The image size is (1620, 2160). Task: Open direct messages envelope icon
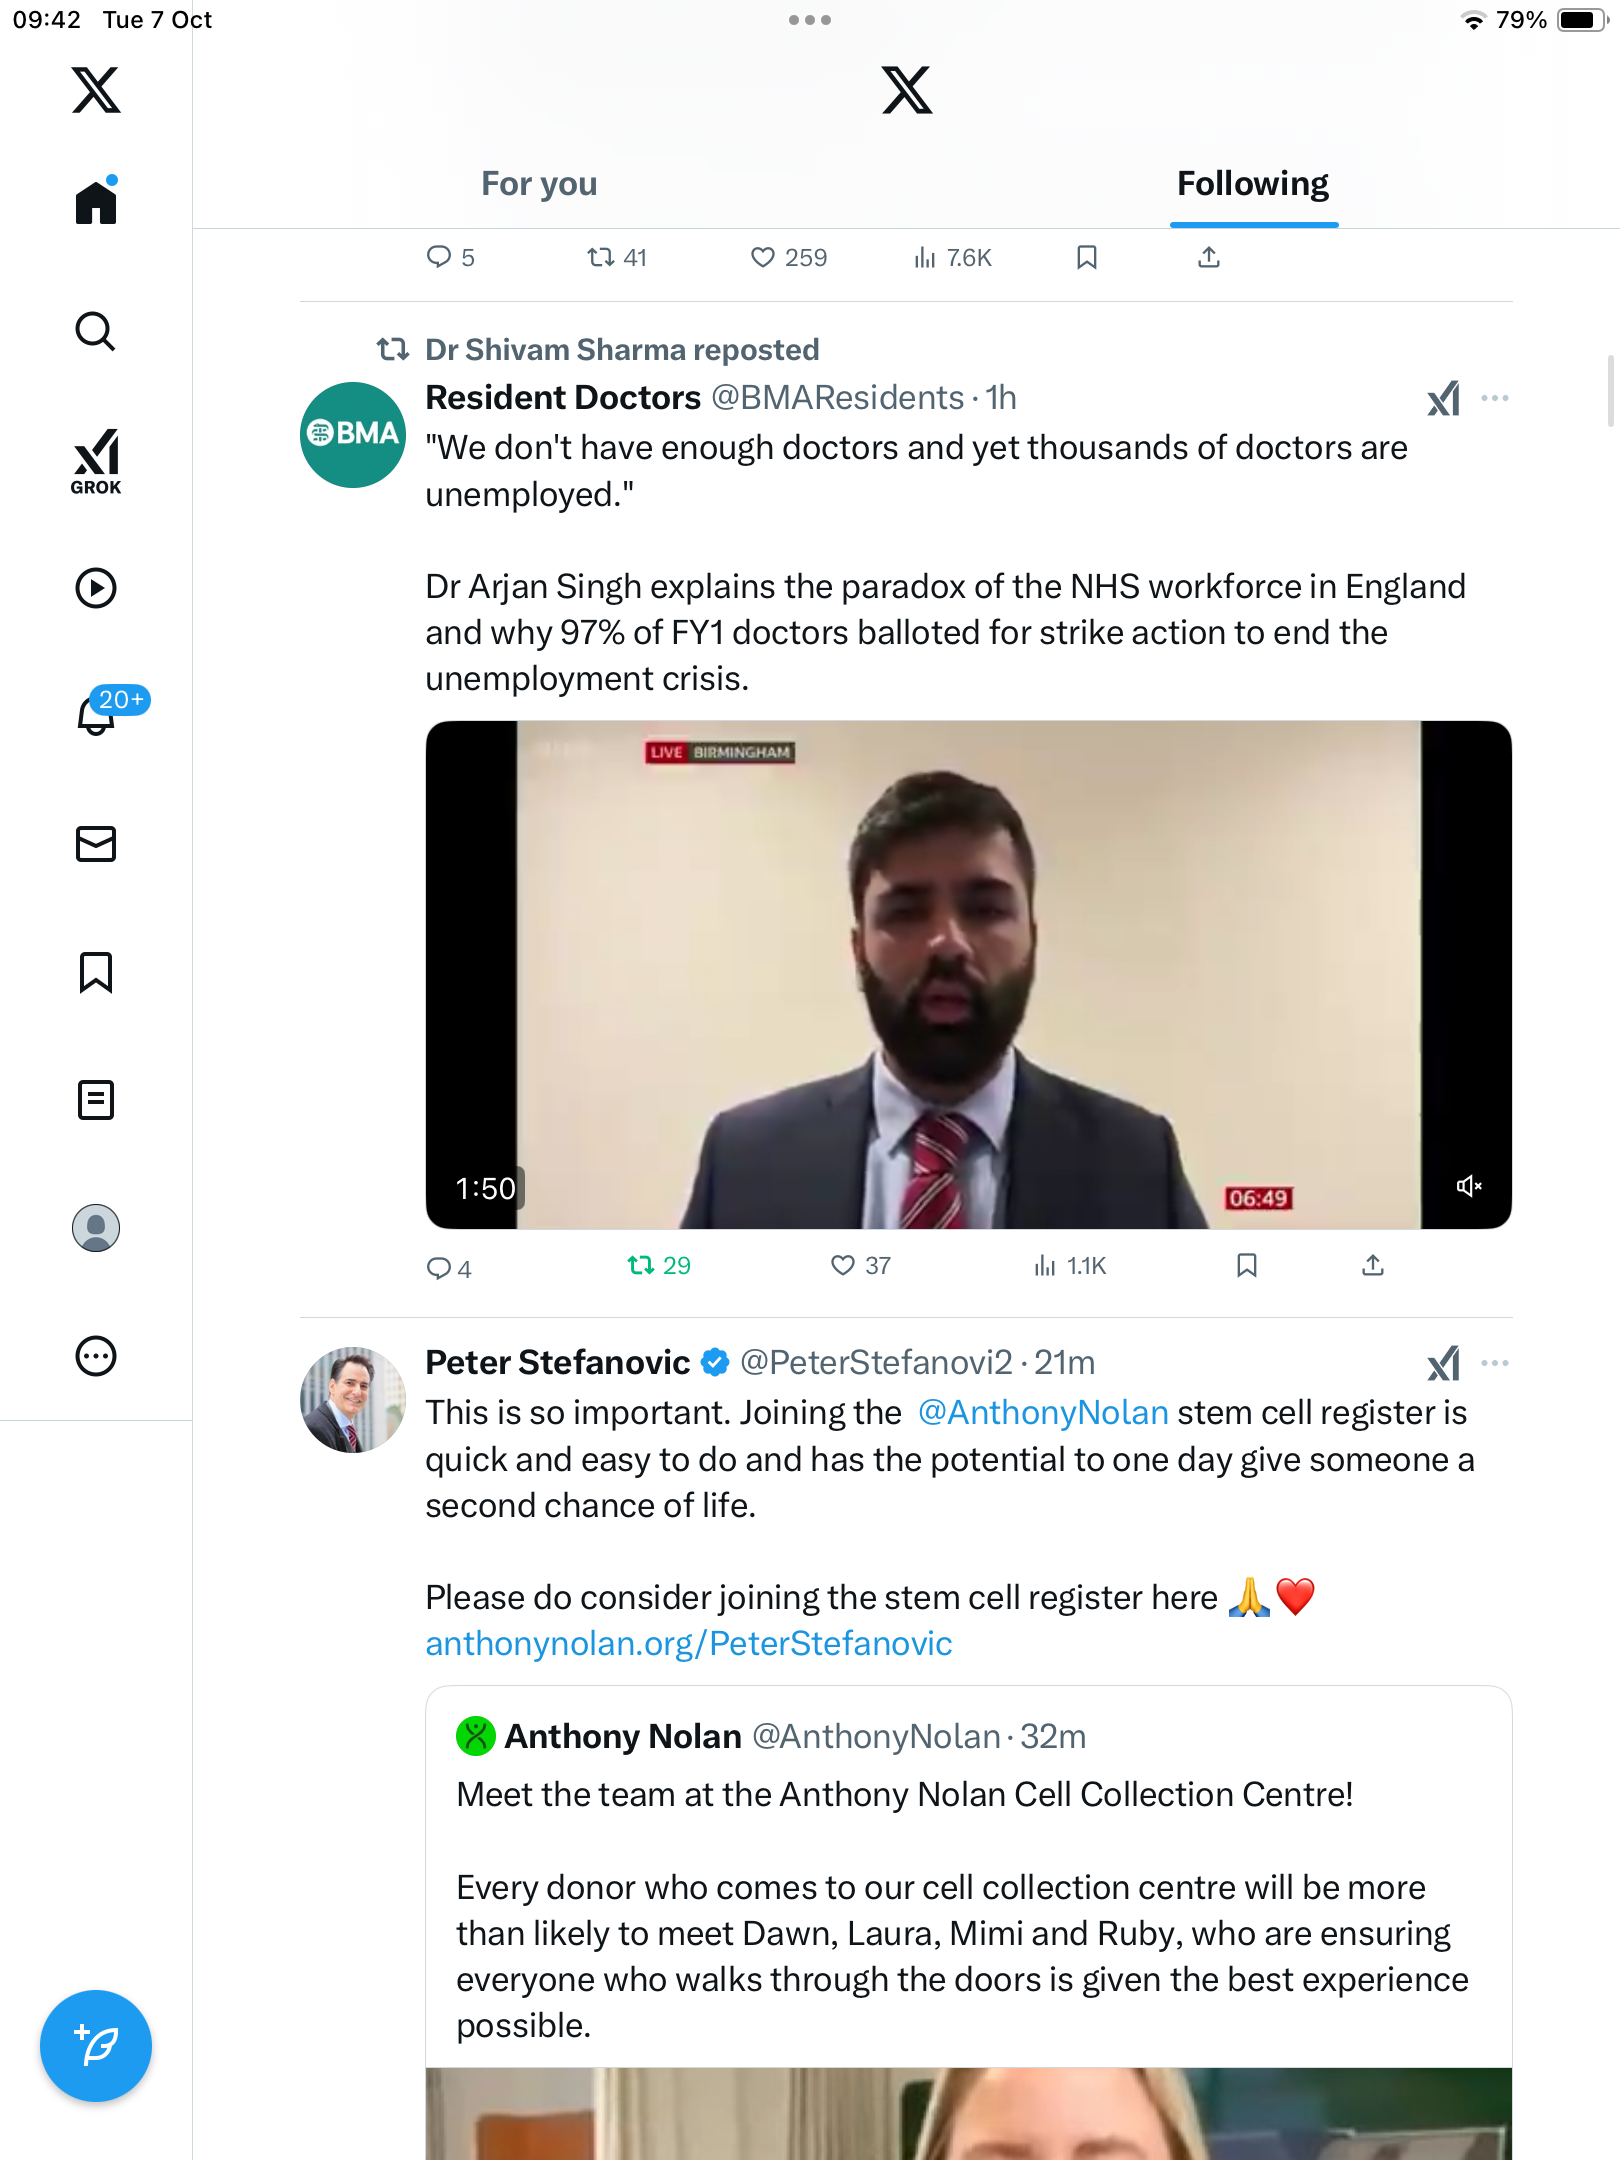[96, 844]
